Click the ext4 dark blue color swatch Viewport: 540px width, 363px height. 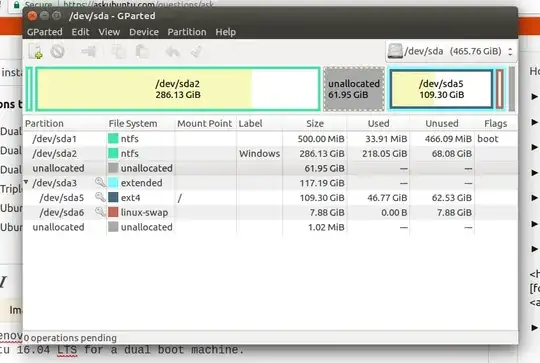pos(113,197)
